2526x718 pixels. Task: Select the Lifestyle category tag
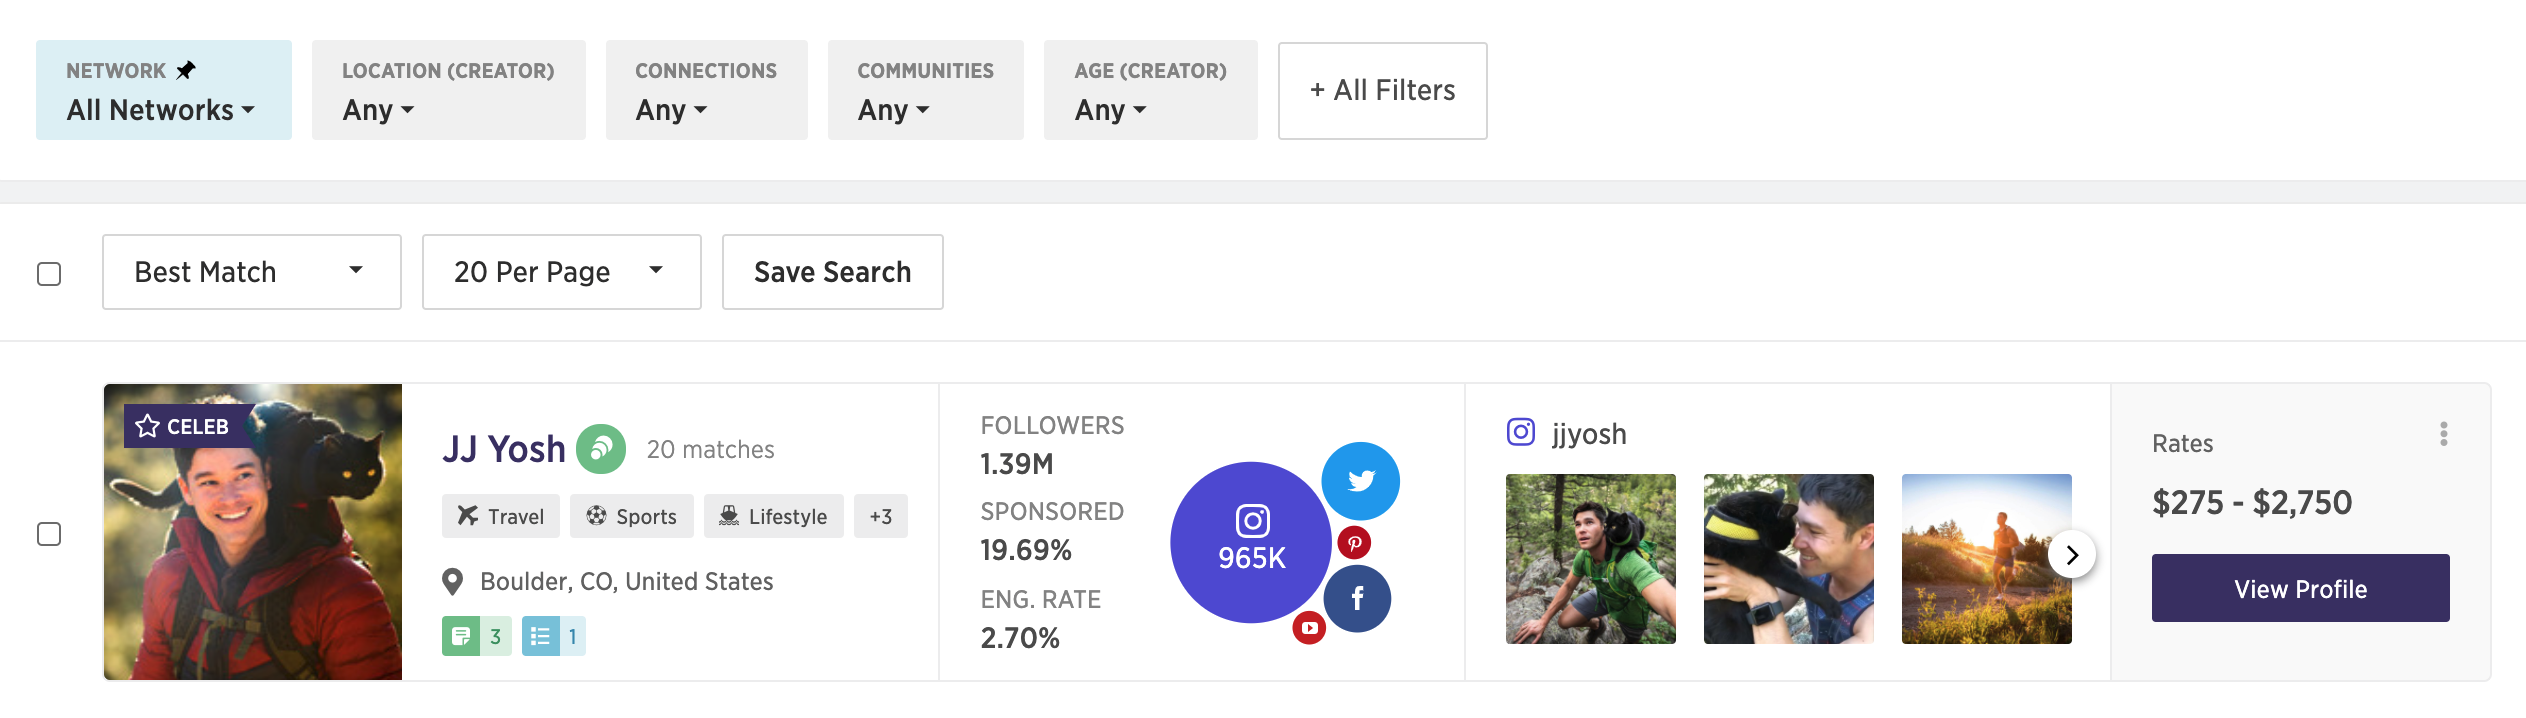pos(774,516)
